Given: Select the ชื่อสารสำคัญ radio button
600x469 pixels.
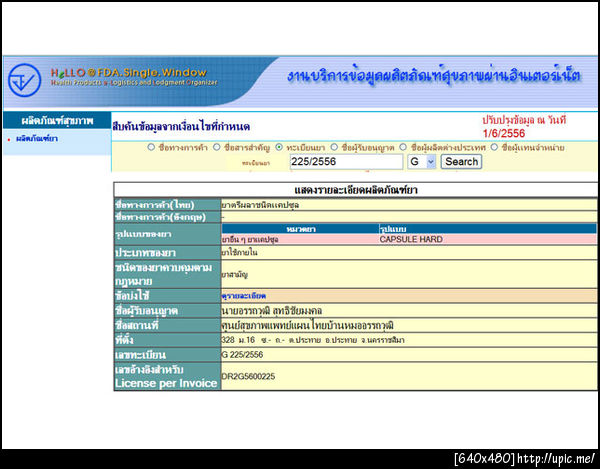Looking at the screenshot, I should point(217,147).
